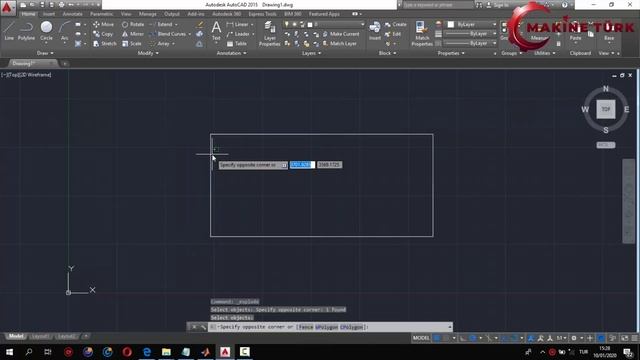Screen dimensions: 640x360
Task: Toggle object snap in status bar
Action: click(x=514, y=338)
